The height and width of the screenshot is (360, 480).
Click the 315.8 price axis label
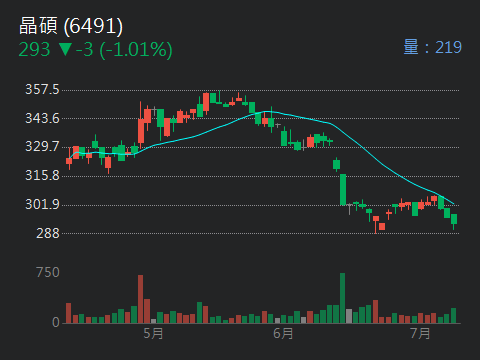[x=42, y=175]
